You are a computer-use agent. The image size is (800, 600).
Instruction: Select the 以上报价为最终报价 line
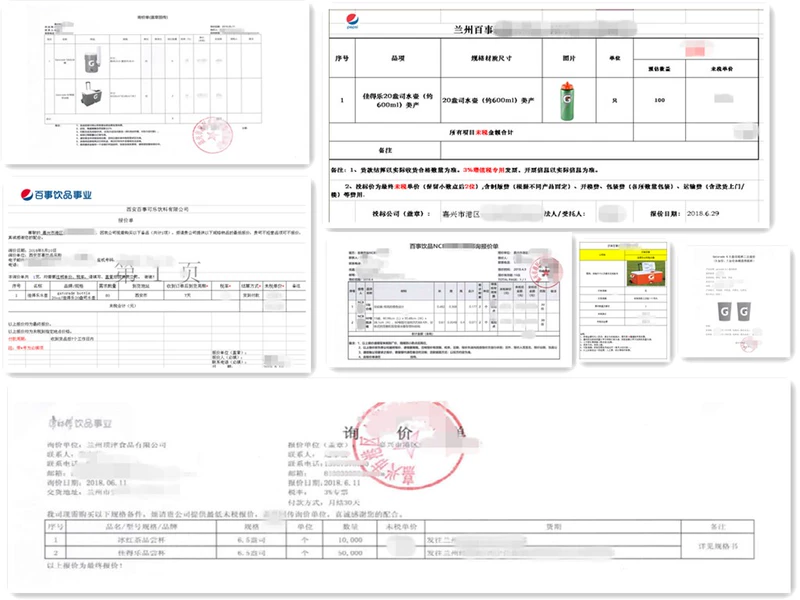[85, 566]
